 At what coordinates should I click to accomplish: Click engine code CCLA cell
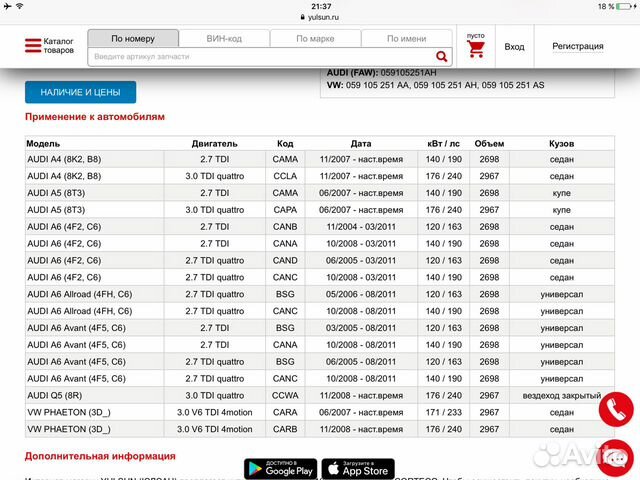pyautogui.click(x=285, y=176)
